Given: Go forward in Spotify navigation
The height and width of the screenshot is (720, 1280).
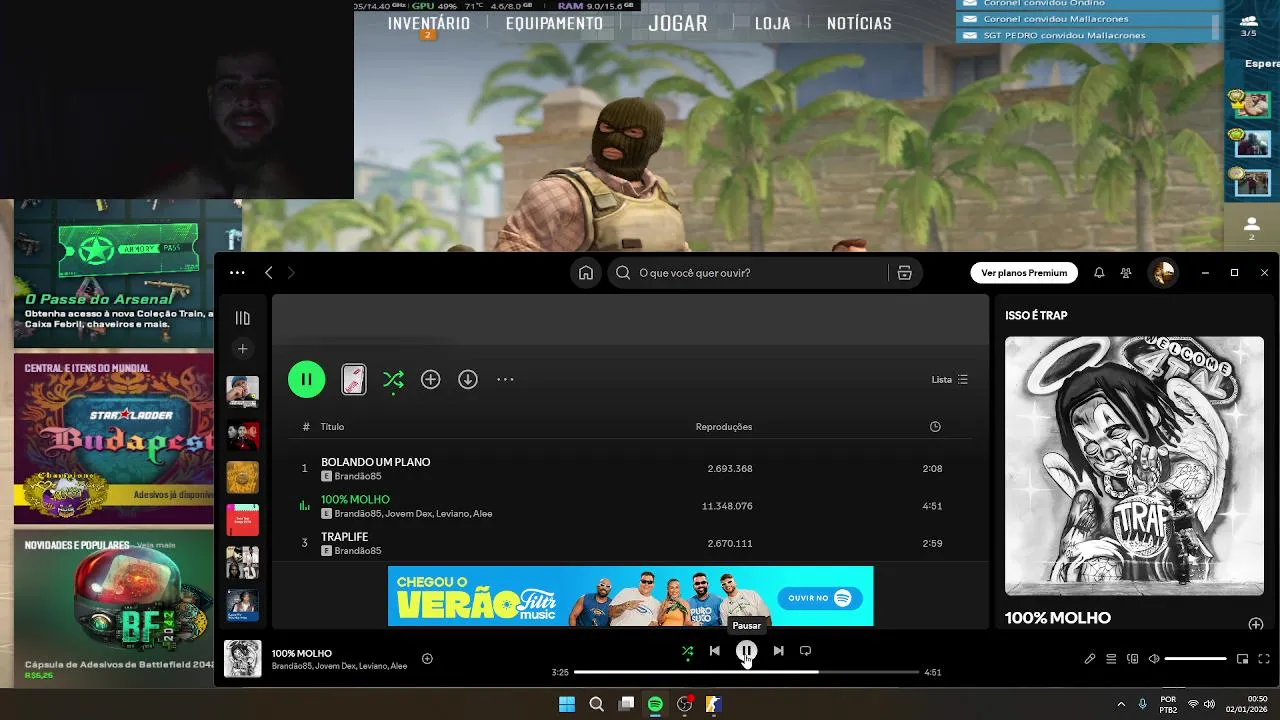Looking at the screenshot, I should pos(291,273).
